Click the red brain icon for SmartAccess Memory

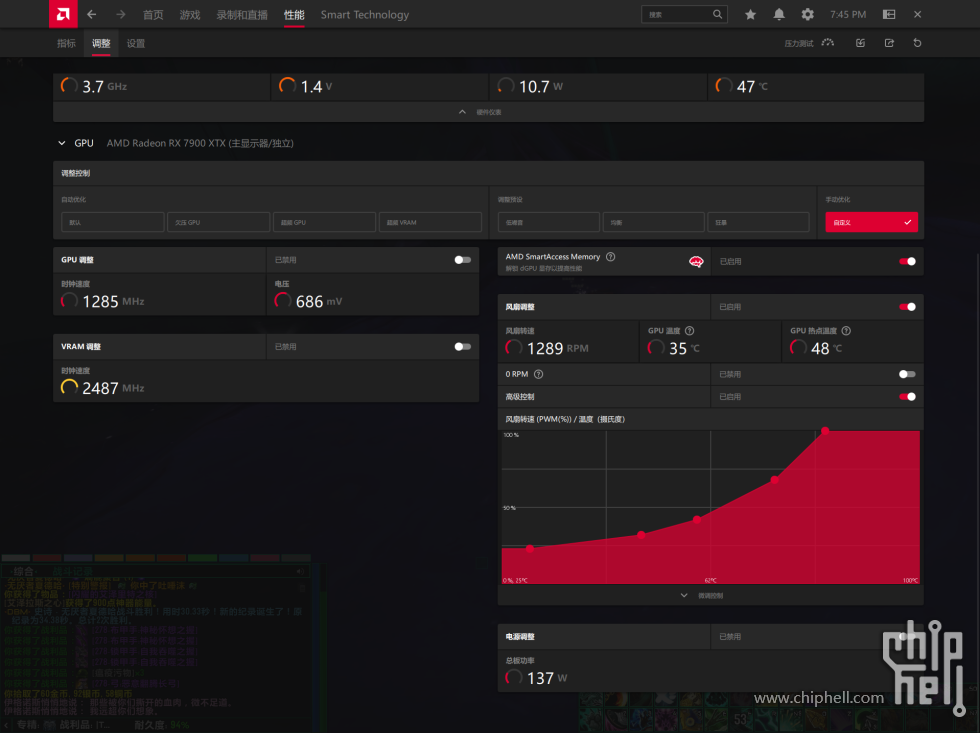(x=696, y=262)
